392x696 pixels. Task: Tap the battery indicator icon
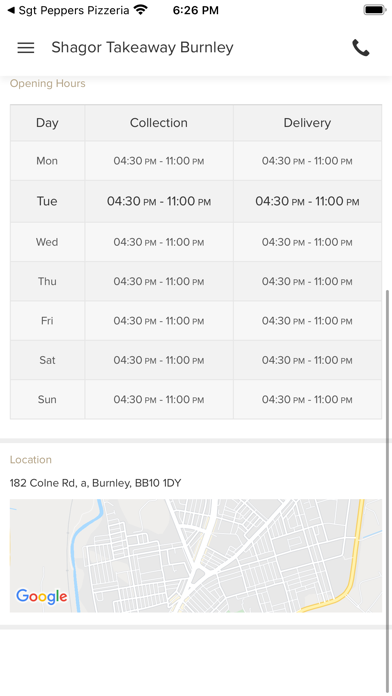click(375, 10)
